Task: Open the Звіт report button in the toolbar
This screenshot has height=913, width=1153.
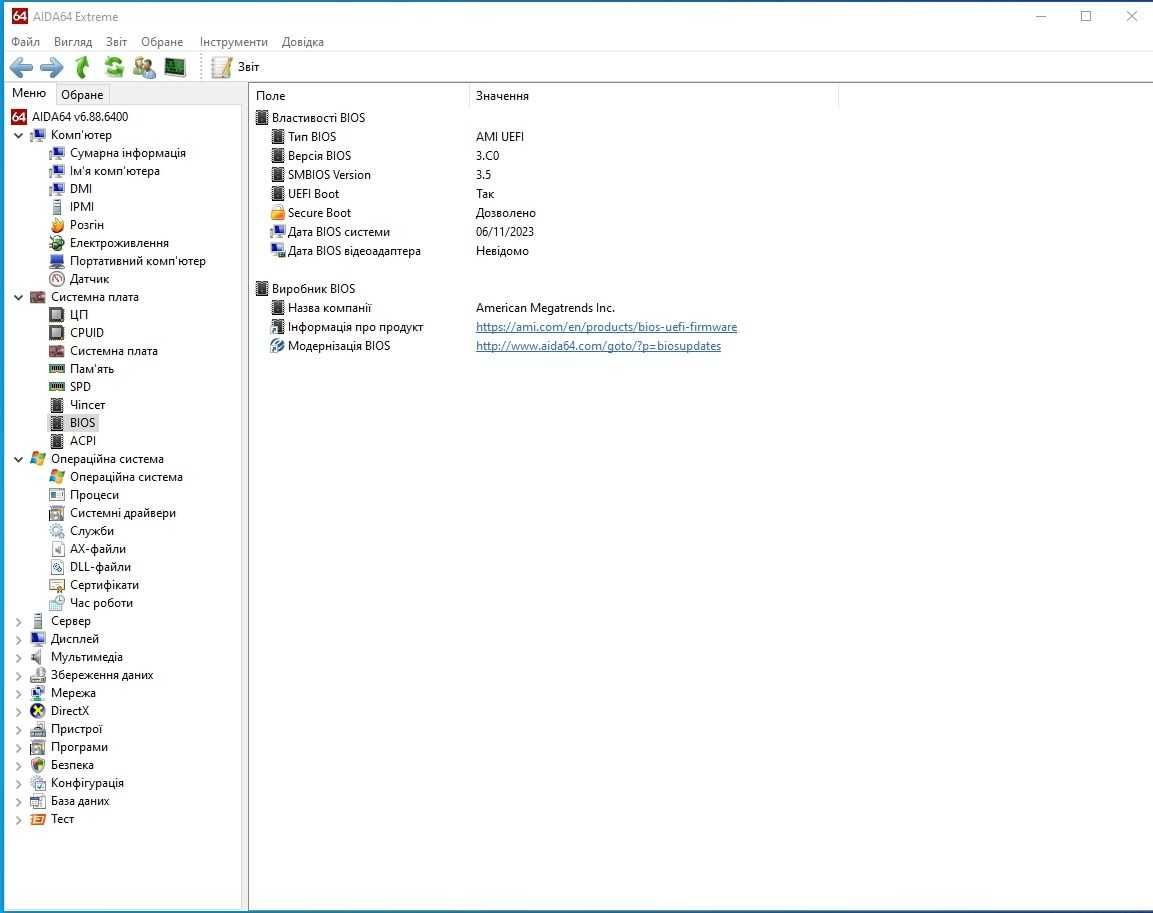Action: pyautogui.click(x=235, y=67)
